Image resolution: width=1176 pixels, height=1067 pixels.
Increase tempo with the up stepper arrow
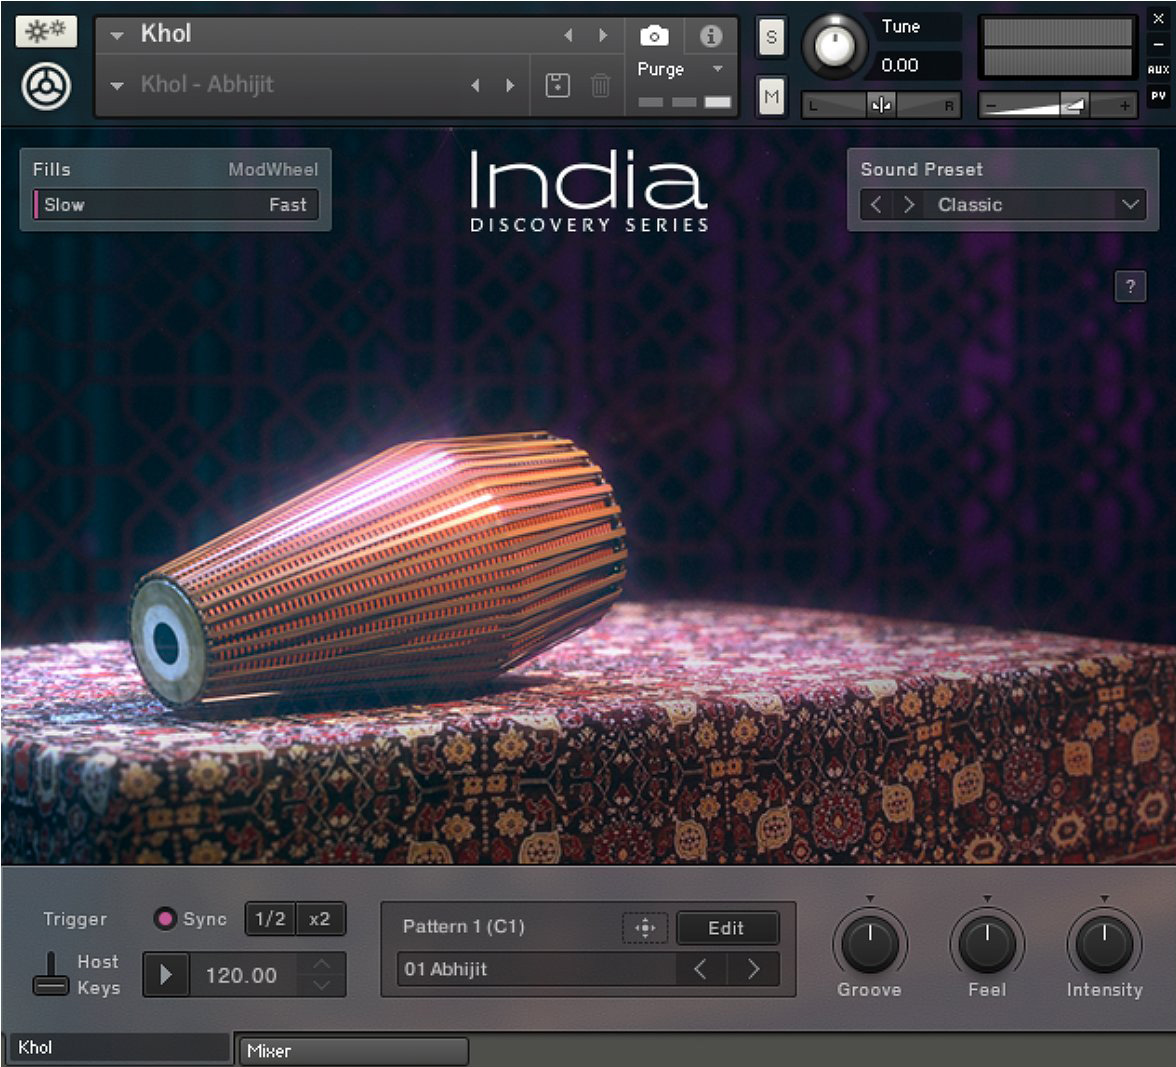tap(322, 964)
